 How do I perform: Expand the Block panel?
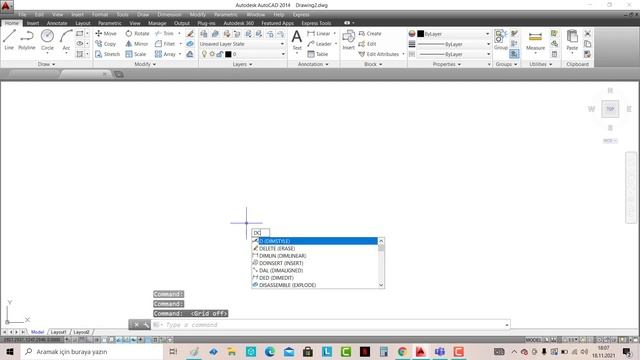373,64
